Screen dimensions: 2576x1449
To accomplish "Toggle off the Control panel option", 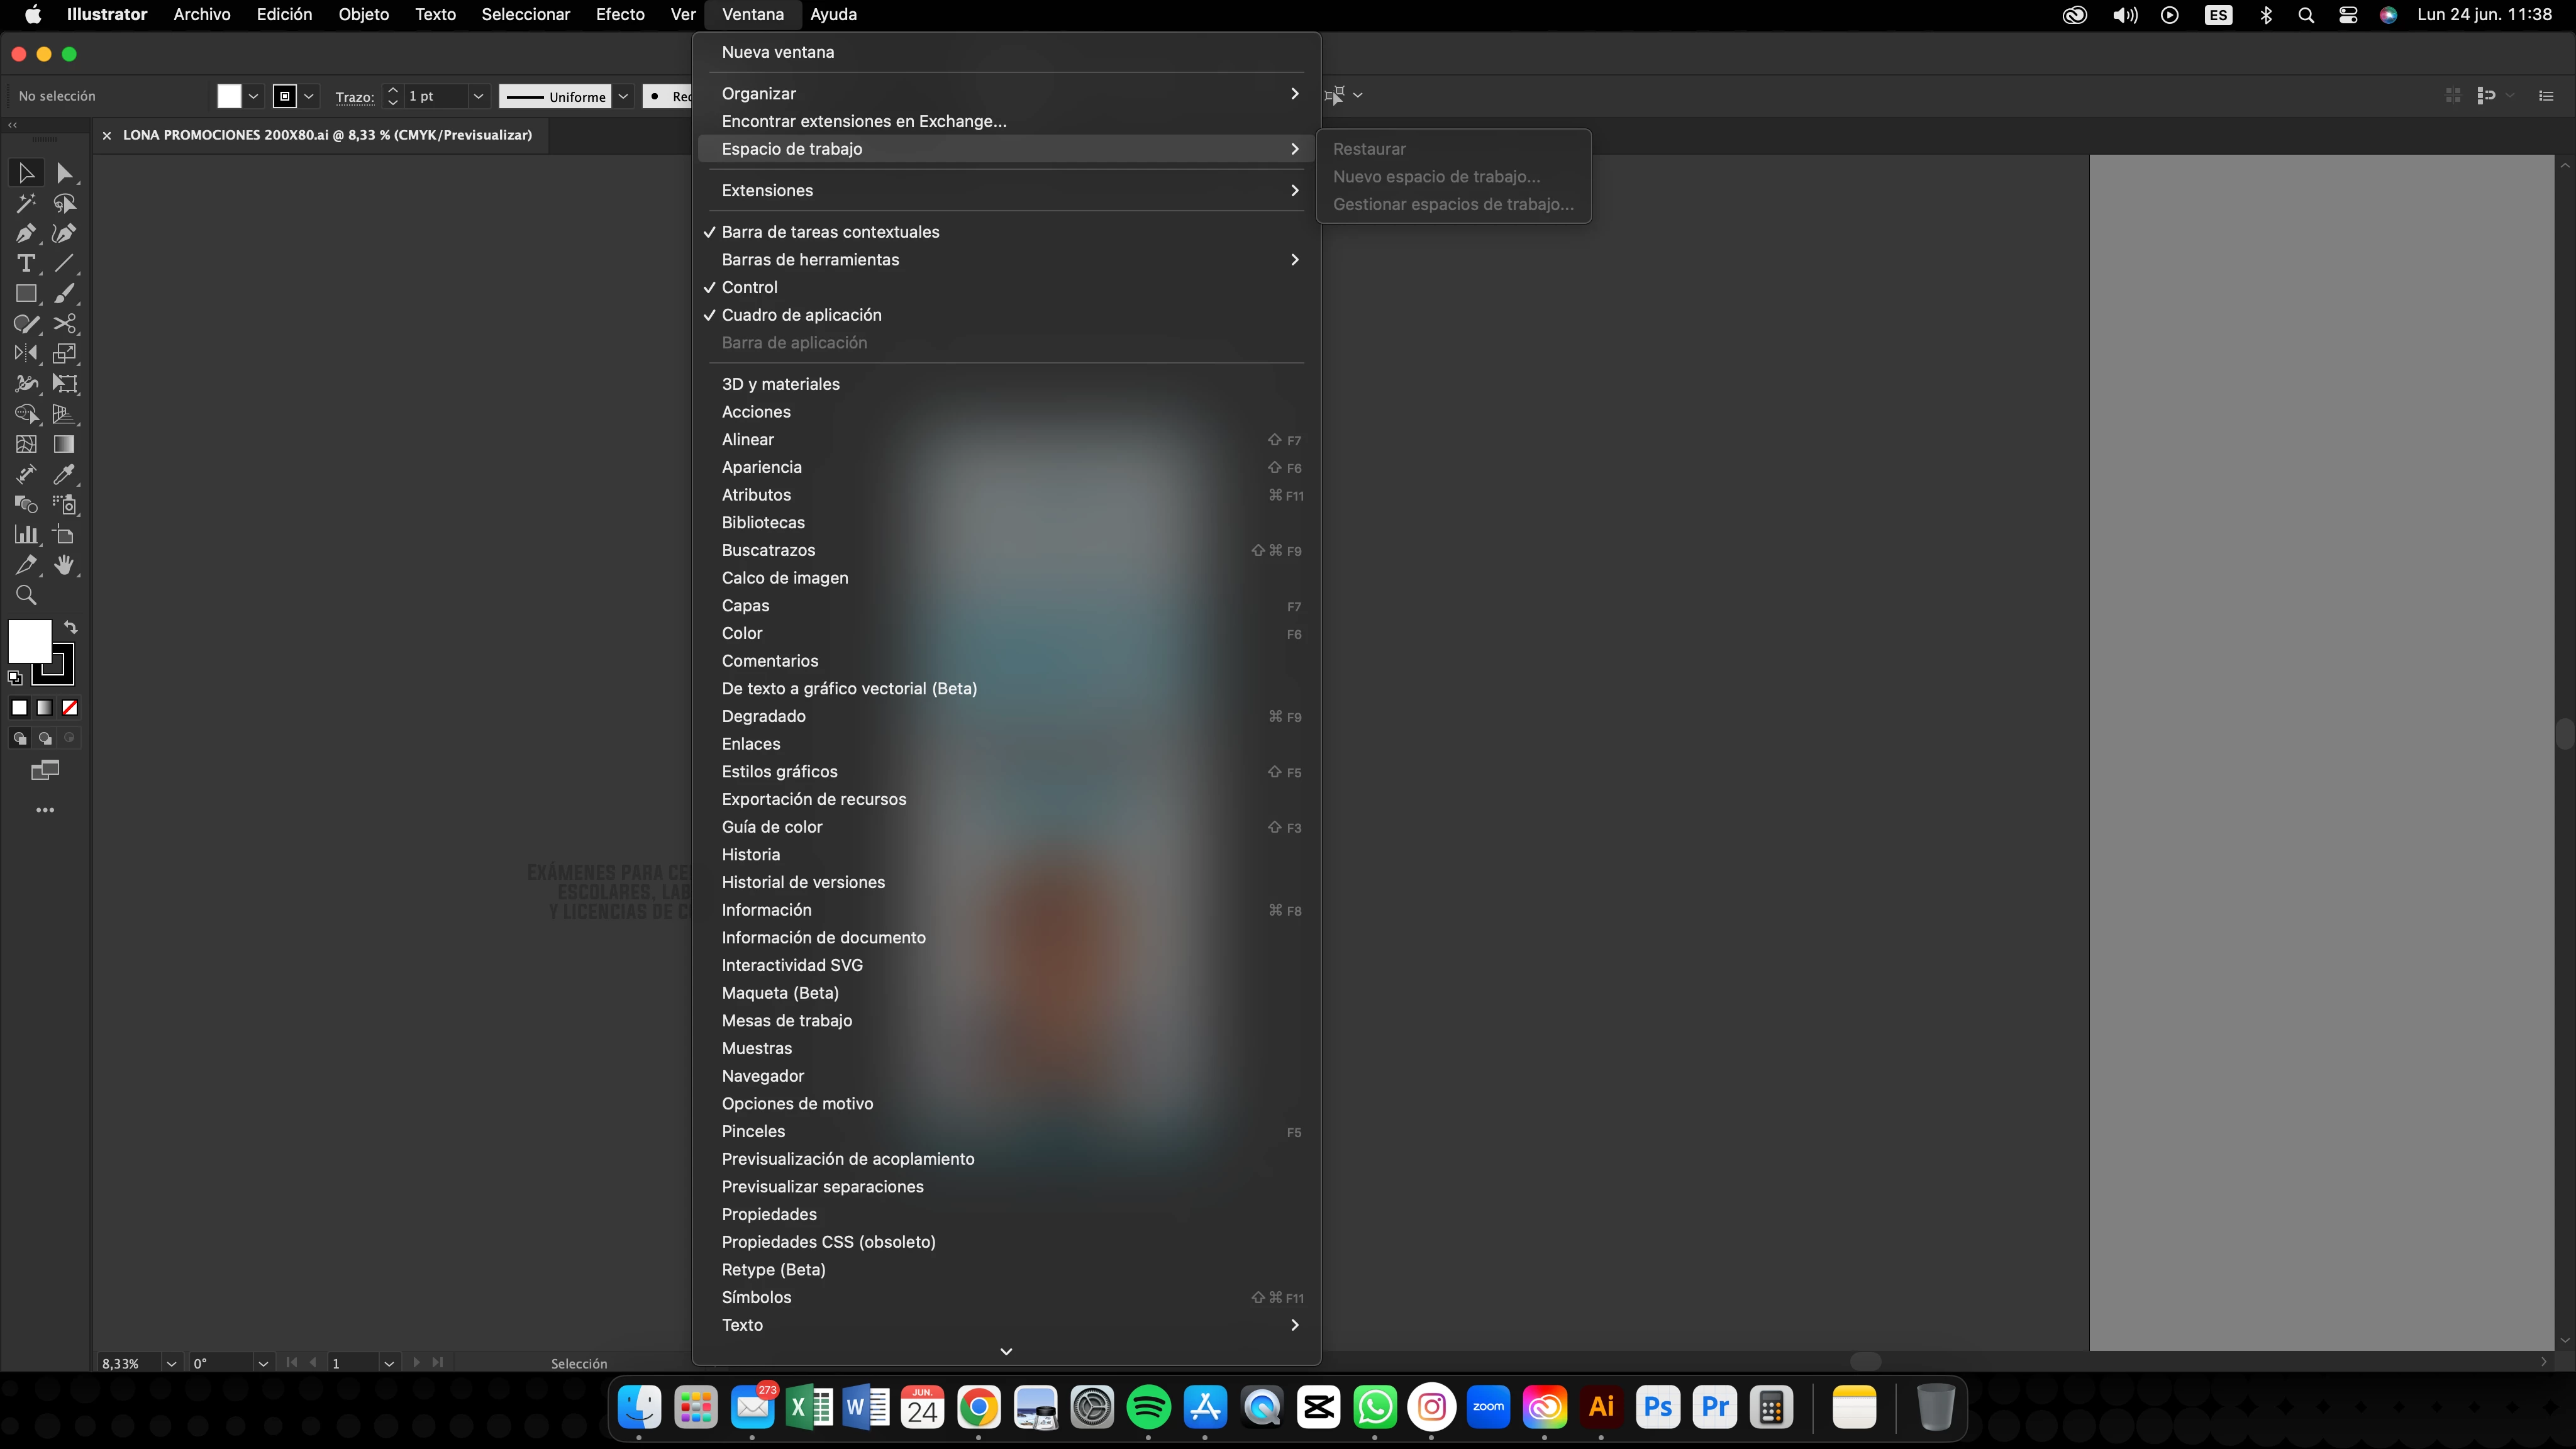I will [749, 287].
